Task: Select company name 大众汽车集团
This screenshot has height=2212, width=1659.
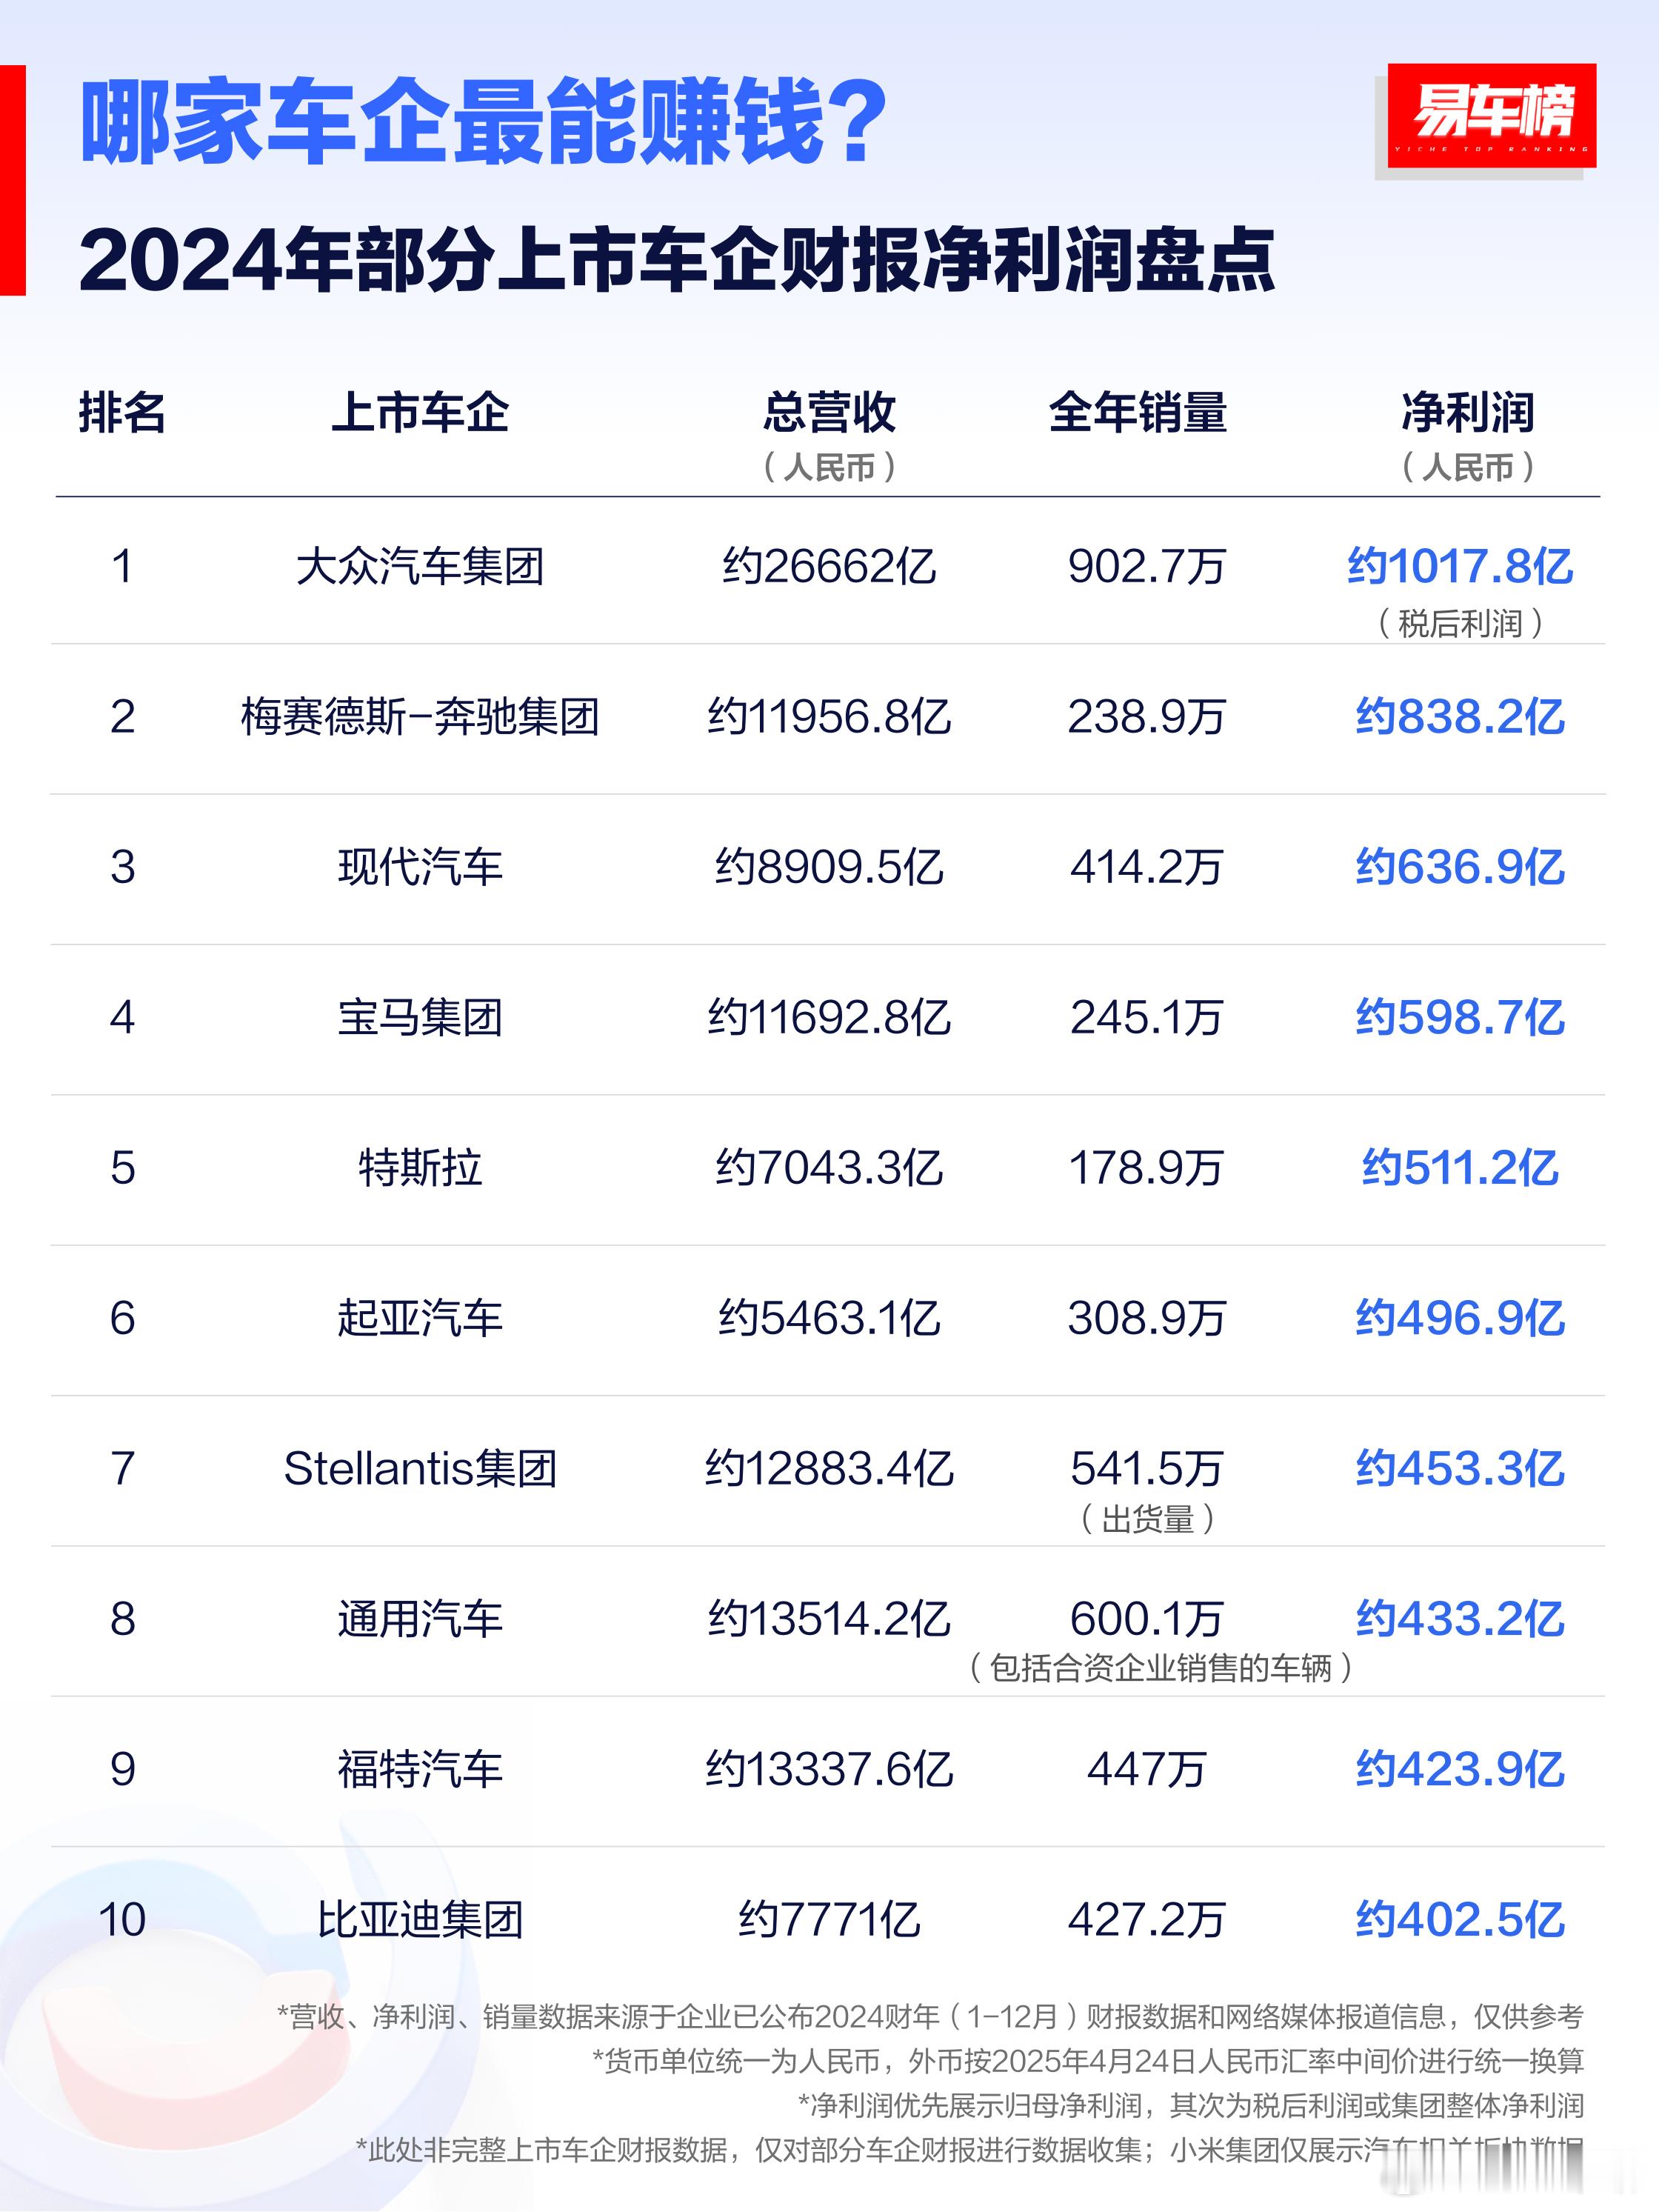Action: point(420,567)
